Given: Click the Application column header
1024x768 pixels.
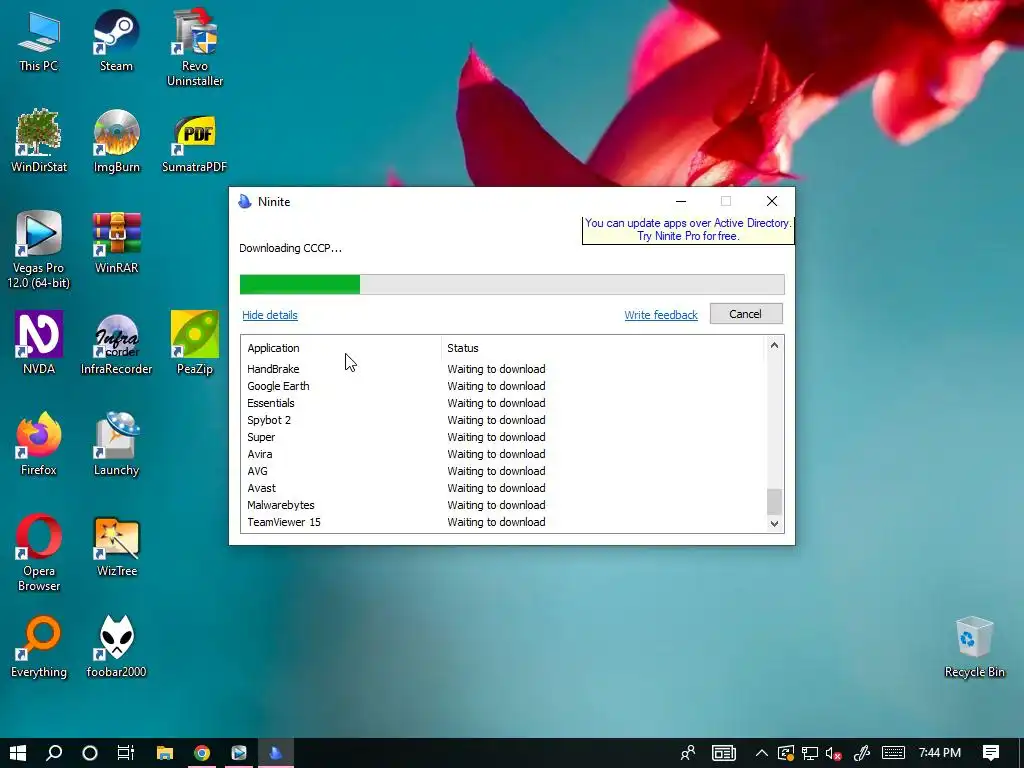Looking at the screenshot, I should (x=341, y=348).
